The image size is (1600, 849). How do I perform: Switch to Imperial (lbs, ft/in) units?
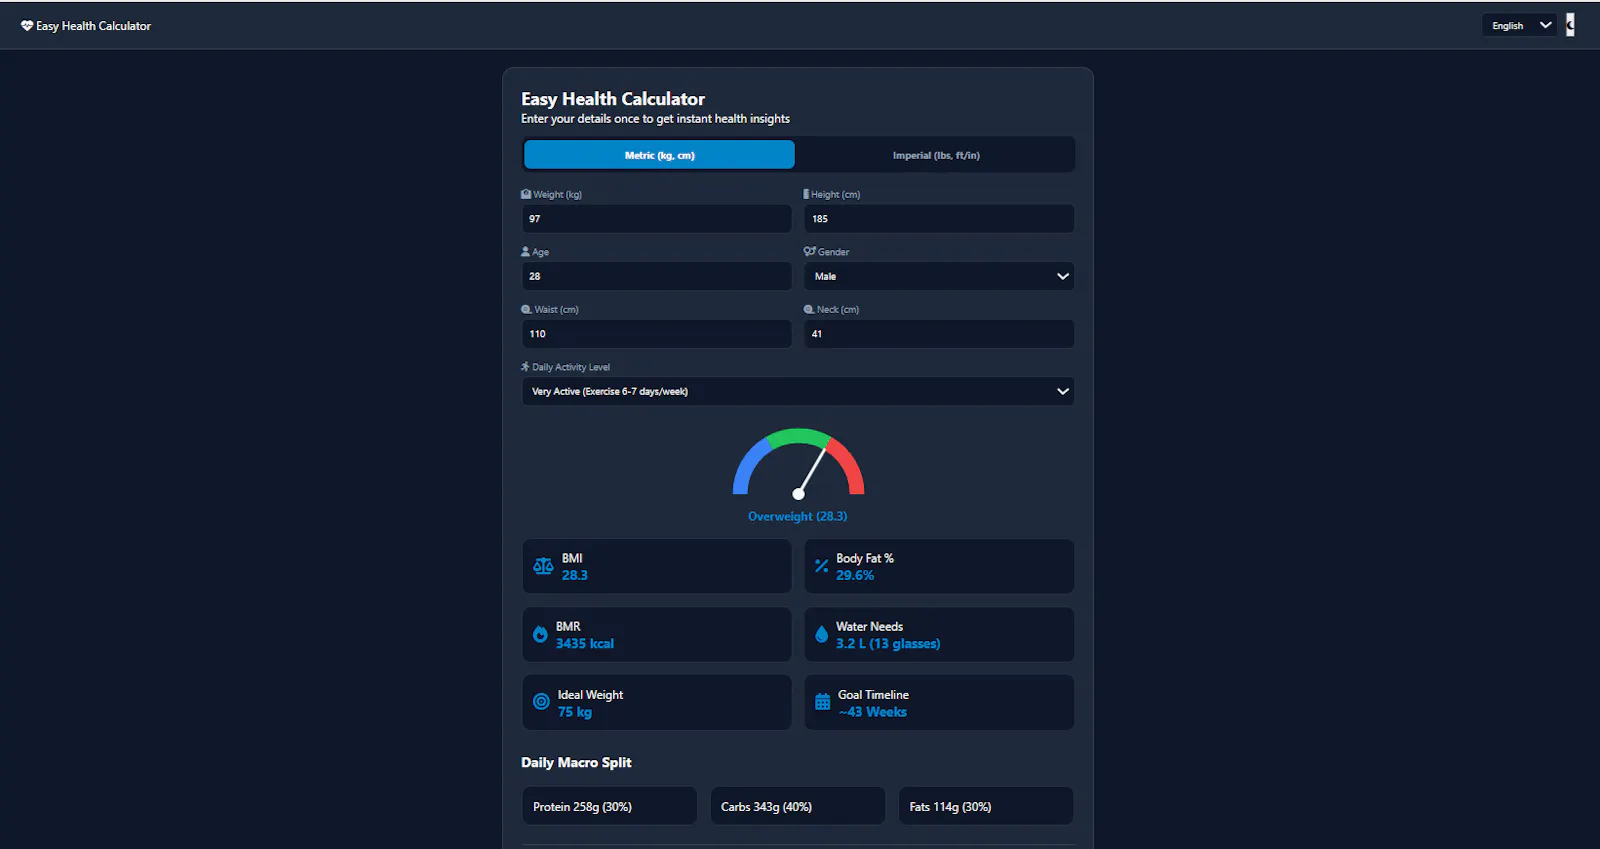tap(936, 155)
